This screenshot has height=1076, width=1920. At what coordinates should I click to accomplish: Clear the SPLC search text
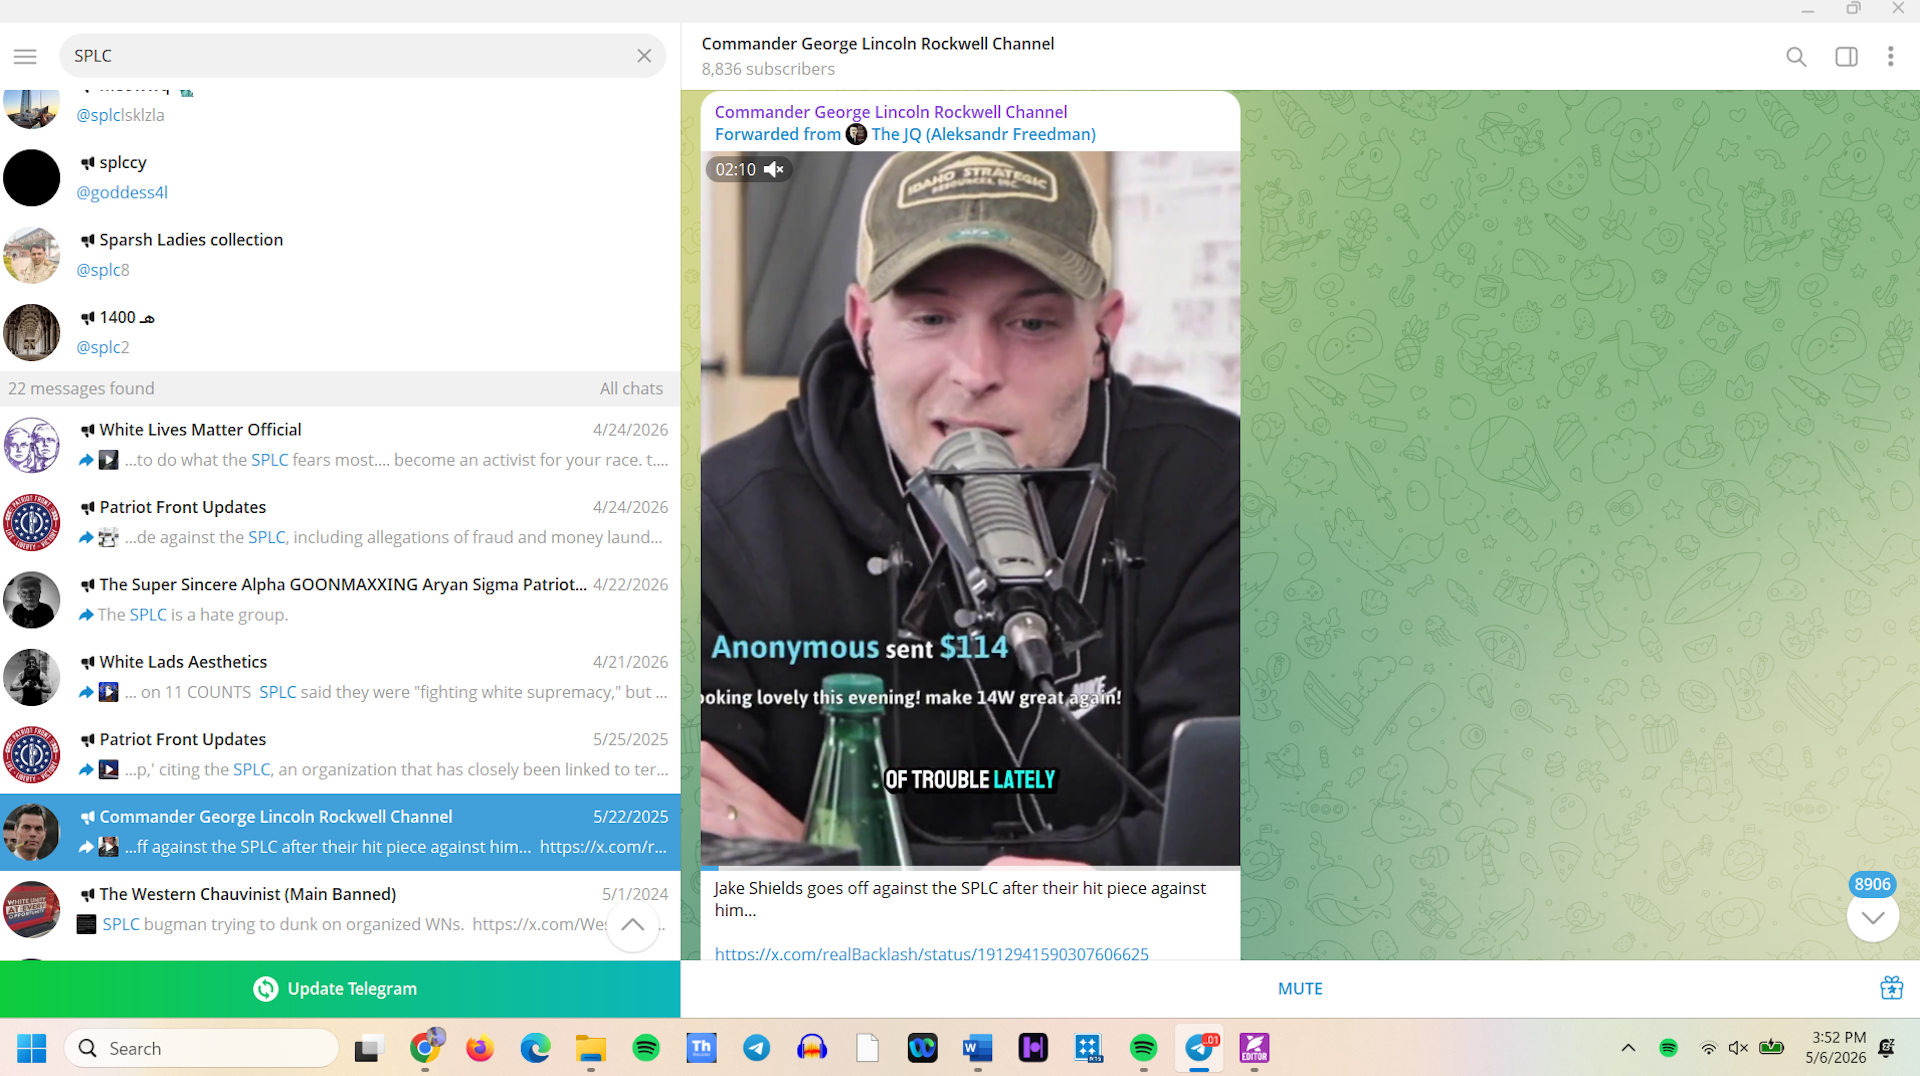644,56
